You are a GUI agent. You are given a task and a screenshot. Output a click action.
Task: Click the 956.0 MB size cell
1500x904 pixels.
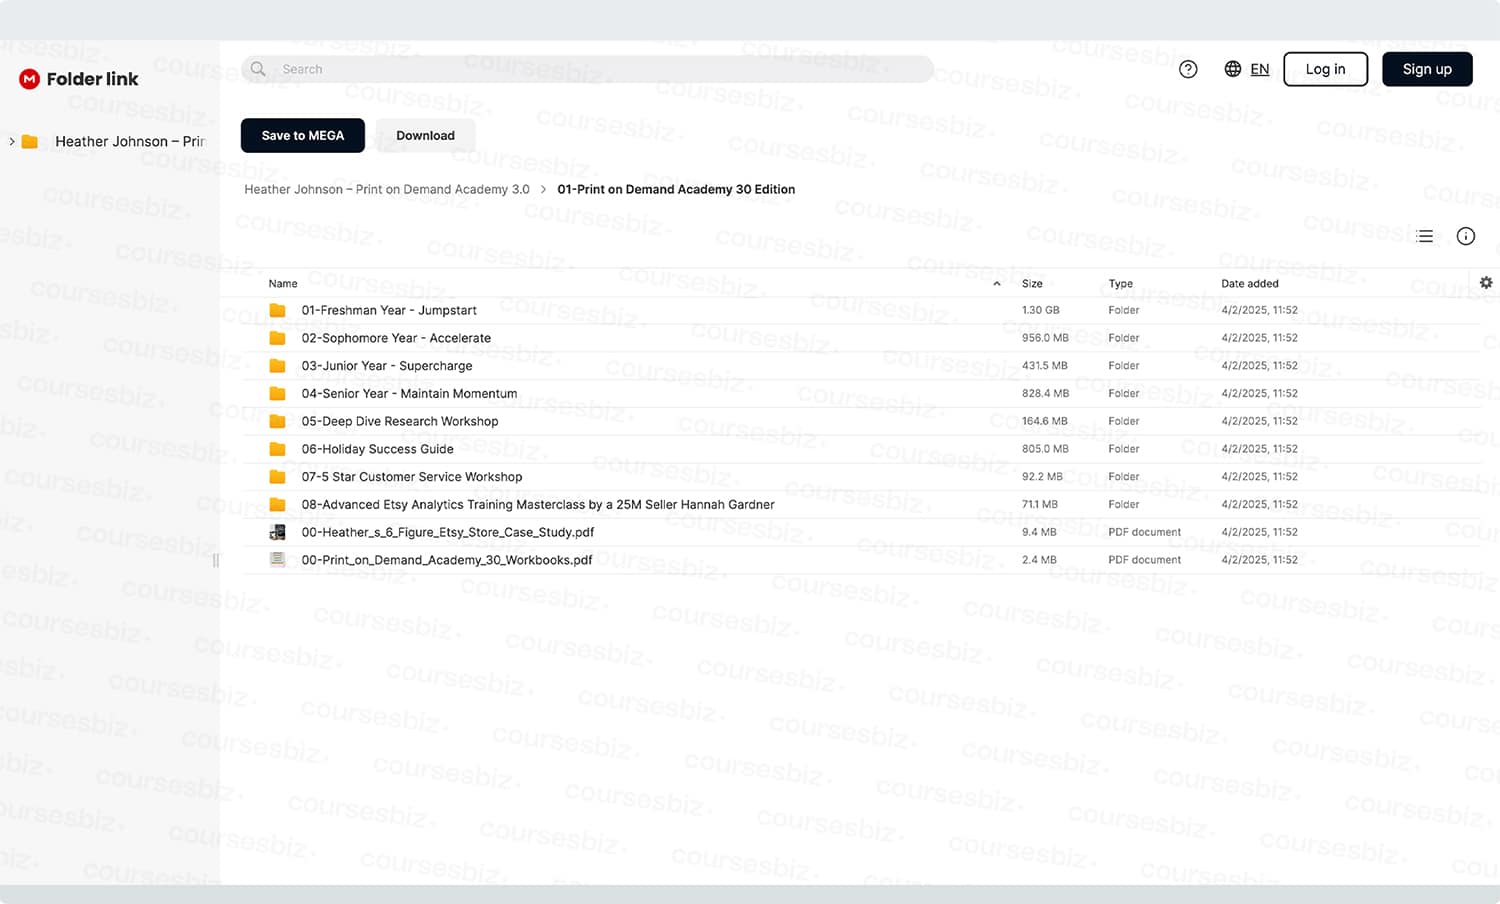coord(1045,338)
